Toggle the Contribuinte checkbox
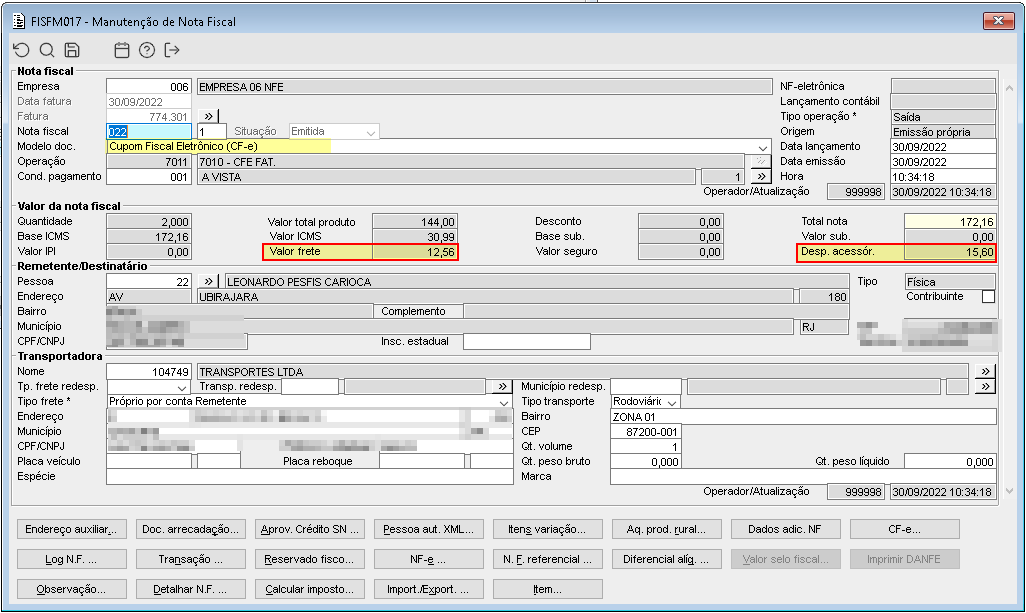1026x613 pixels. pos(988,297)
